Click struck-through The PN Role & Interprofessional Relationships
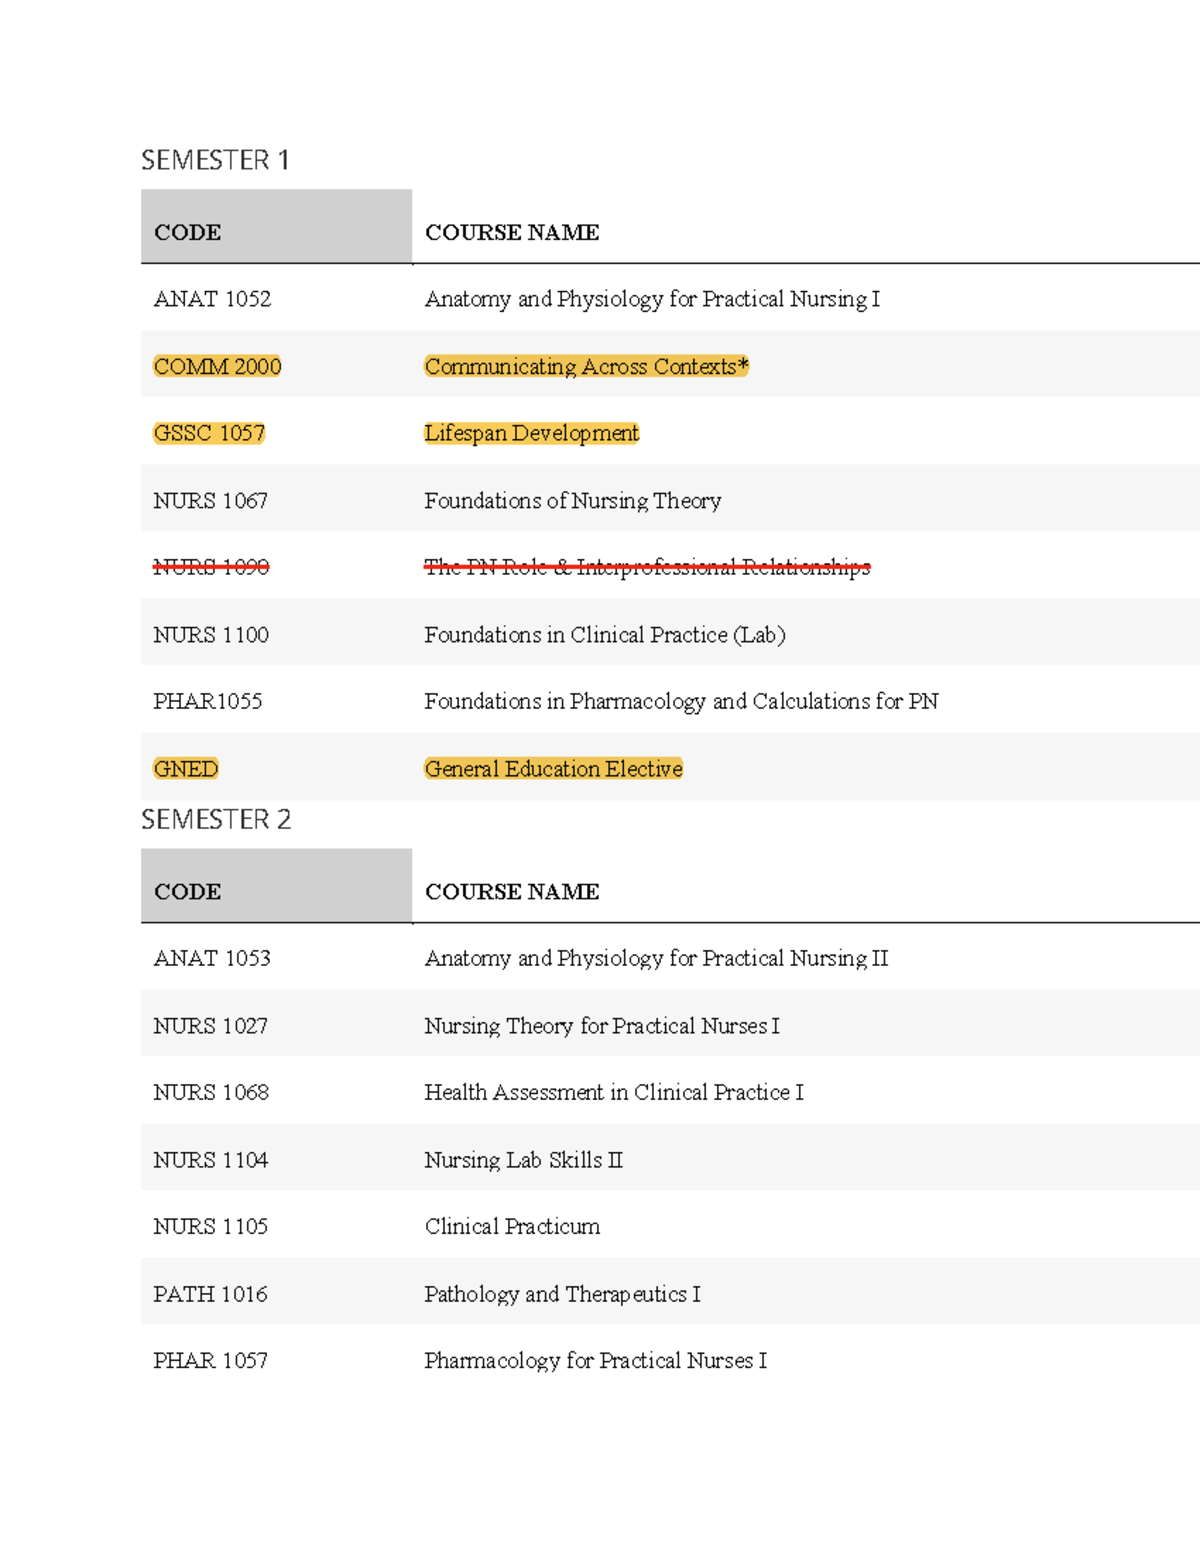The image size is (1200, 1553). click(647, 567)
